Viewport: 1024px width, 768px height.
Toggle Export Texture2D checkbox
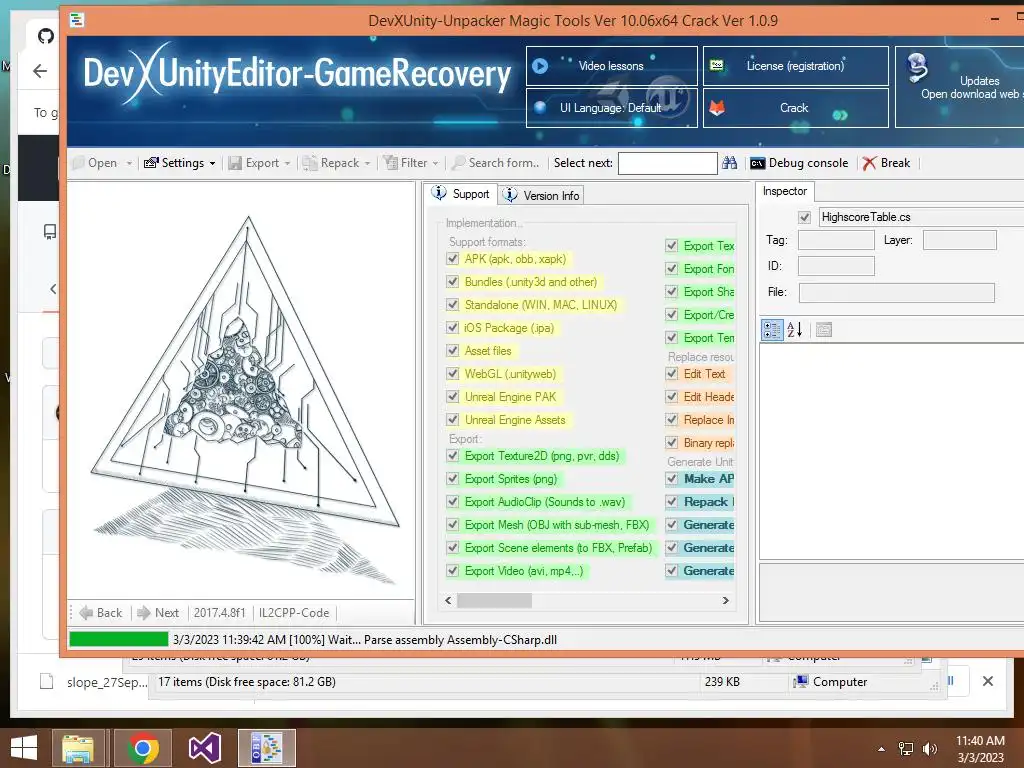[x=452, y=456]
